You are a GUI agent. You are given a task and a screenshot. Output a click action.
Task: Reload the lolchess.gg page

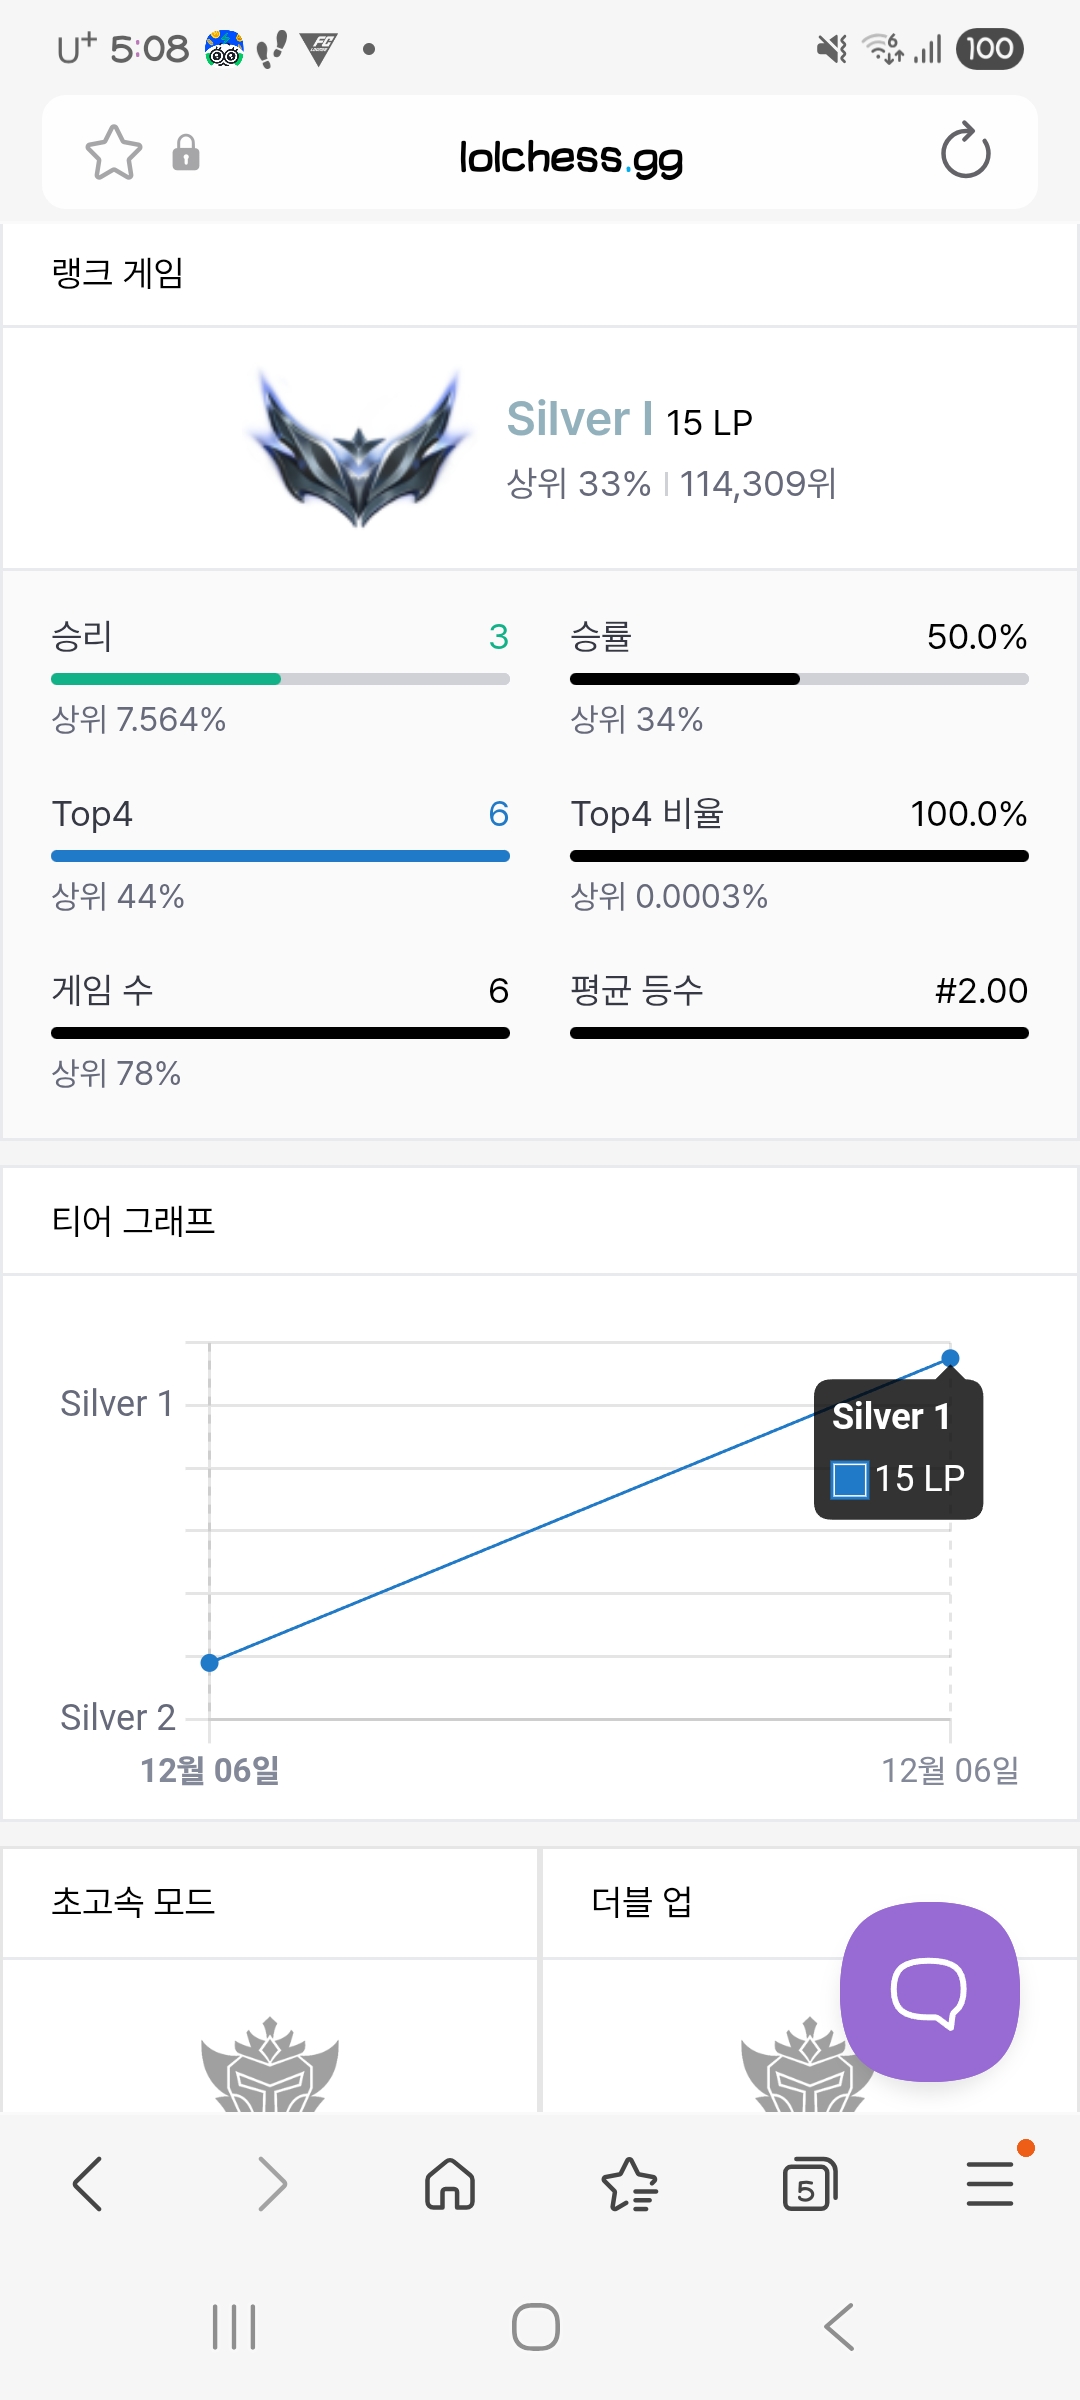[965, 152]
